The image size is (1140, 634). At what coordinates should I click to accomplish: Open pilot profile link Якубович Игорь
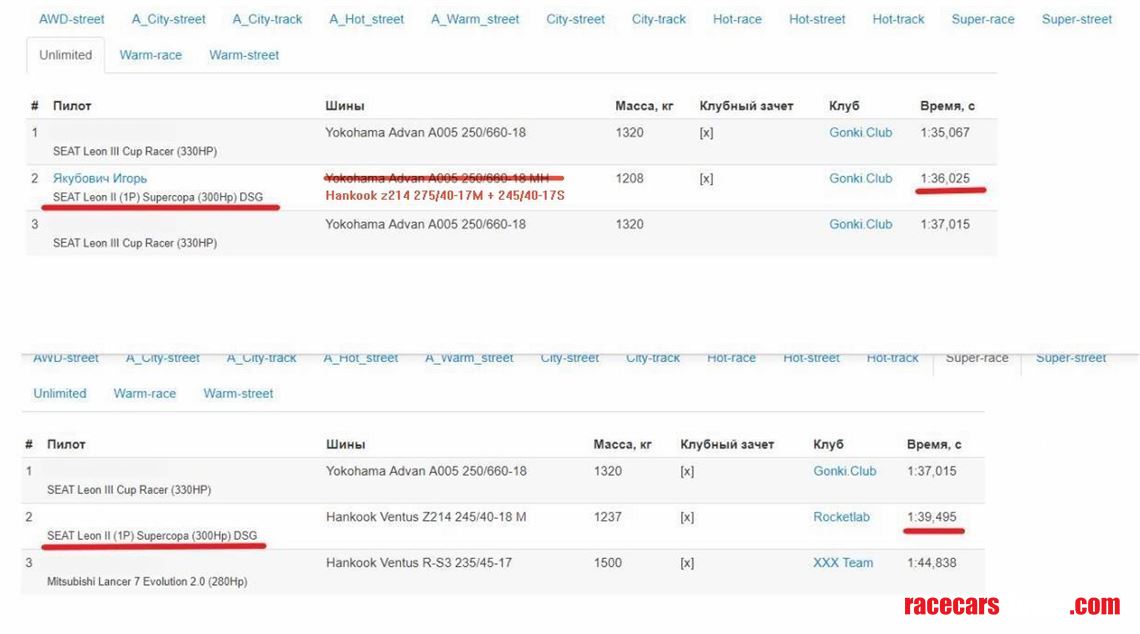100,178
